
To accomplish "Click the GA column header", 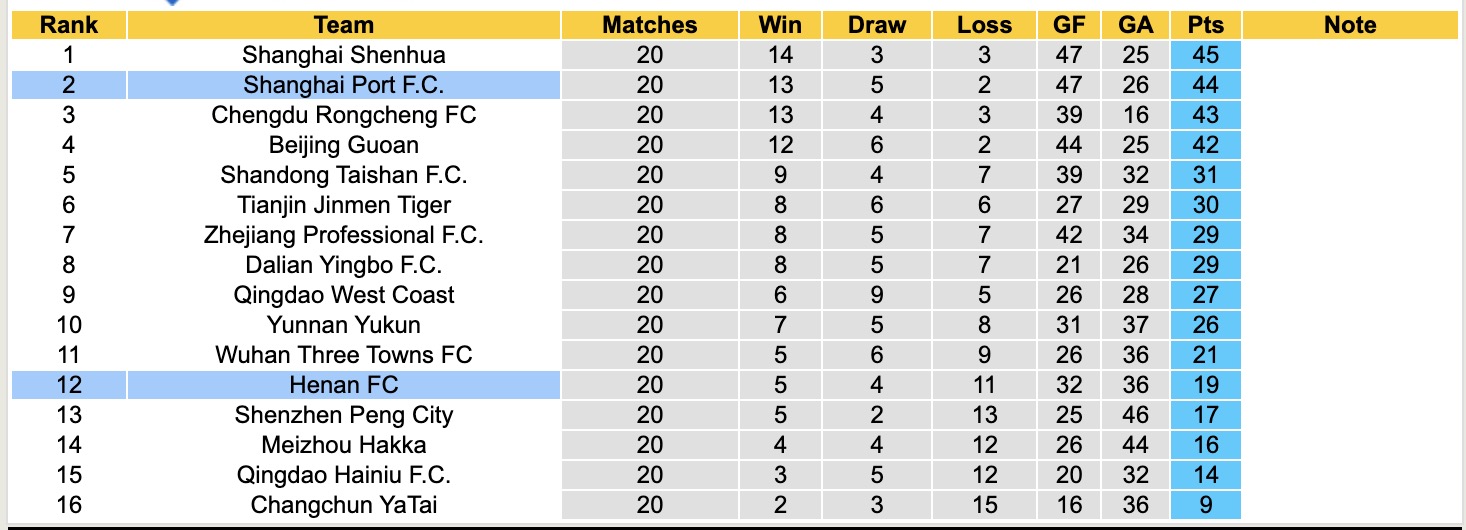I will pyautogui.click(x=1136, y=26).
